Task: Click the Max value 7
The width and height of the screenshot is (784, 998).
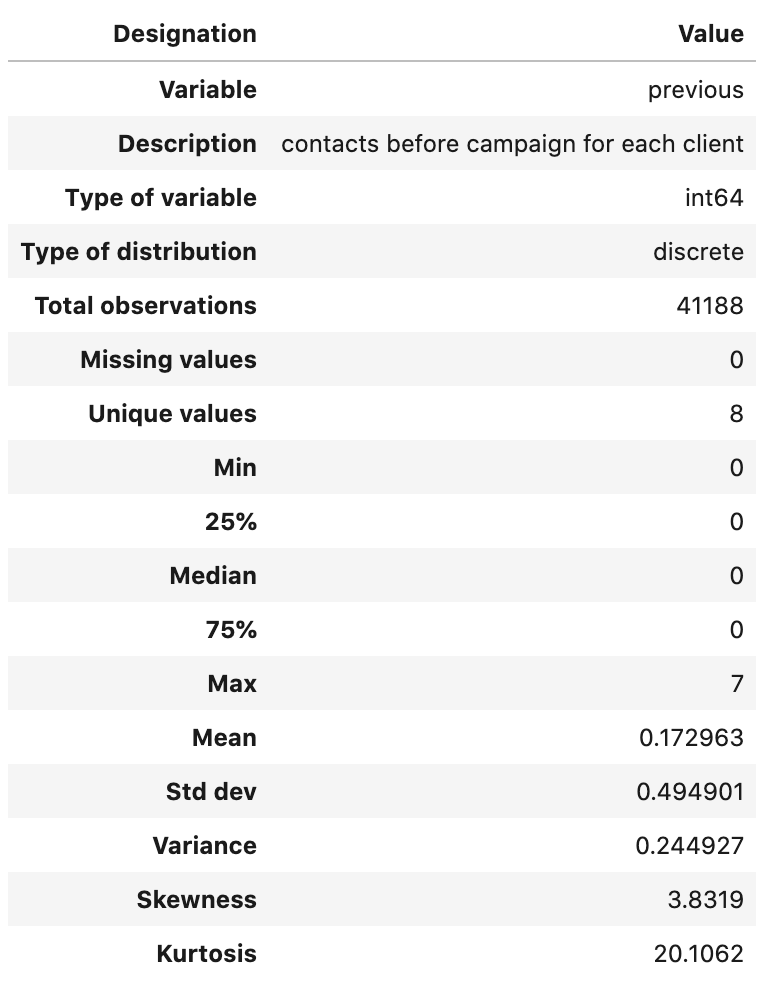Action: (737, 684)
